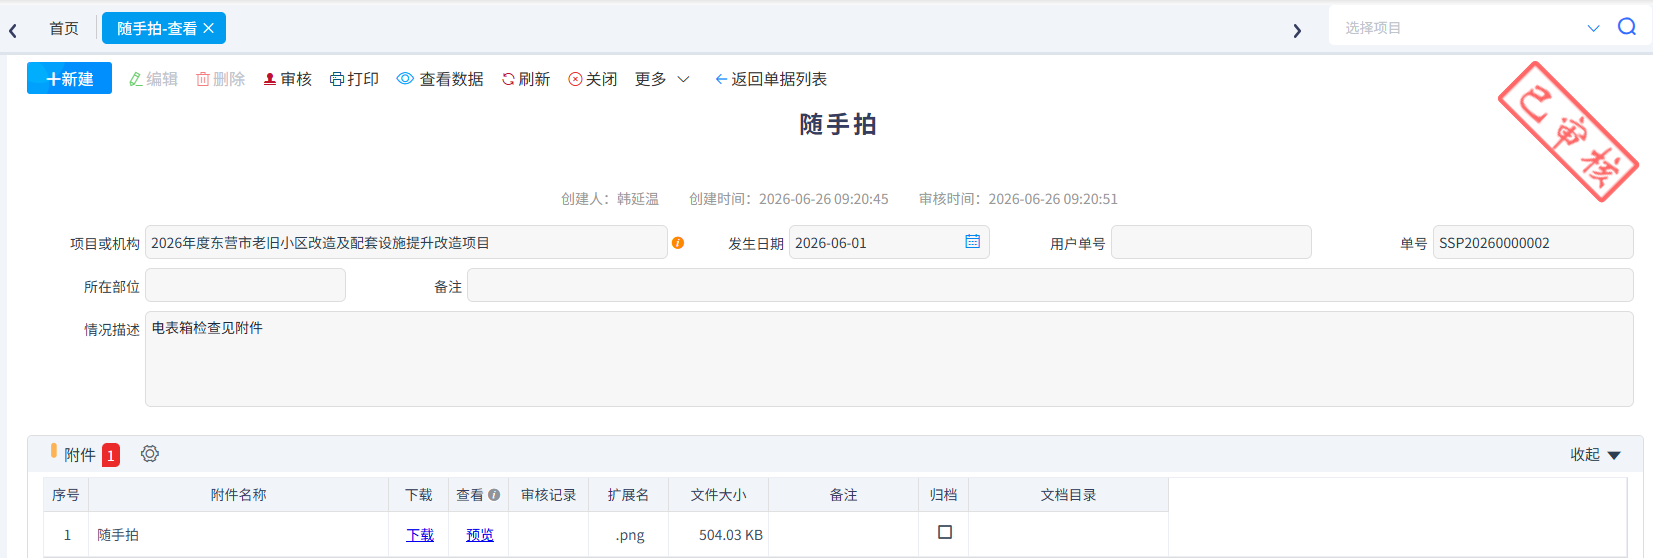Click the 查看数据 eye icon button
The image size is (1653, 558).
(440, 79)
